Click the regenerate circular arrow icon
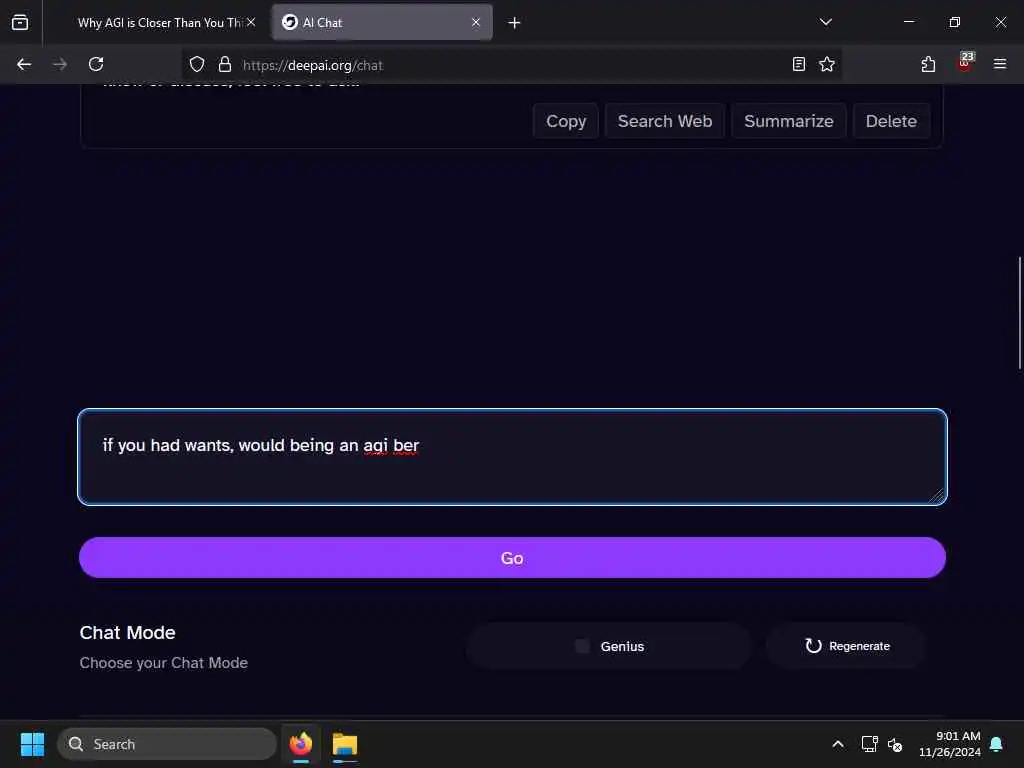Image resolution: width=1024 pixels, height=768 pixels. click(x=813, y=646)
